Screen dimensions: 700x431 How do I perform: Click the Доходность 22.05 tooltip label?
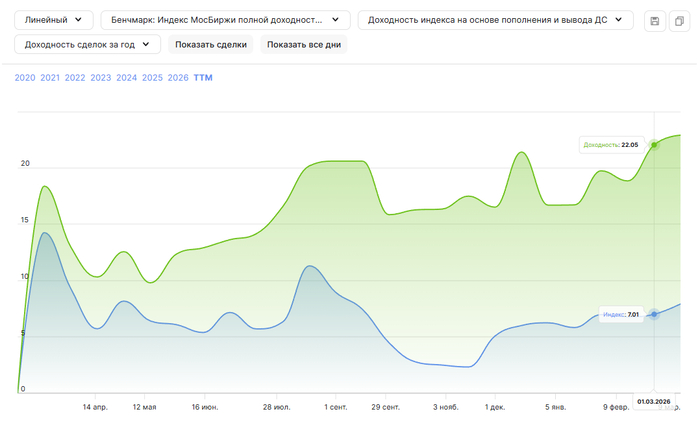611,145
